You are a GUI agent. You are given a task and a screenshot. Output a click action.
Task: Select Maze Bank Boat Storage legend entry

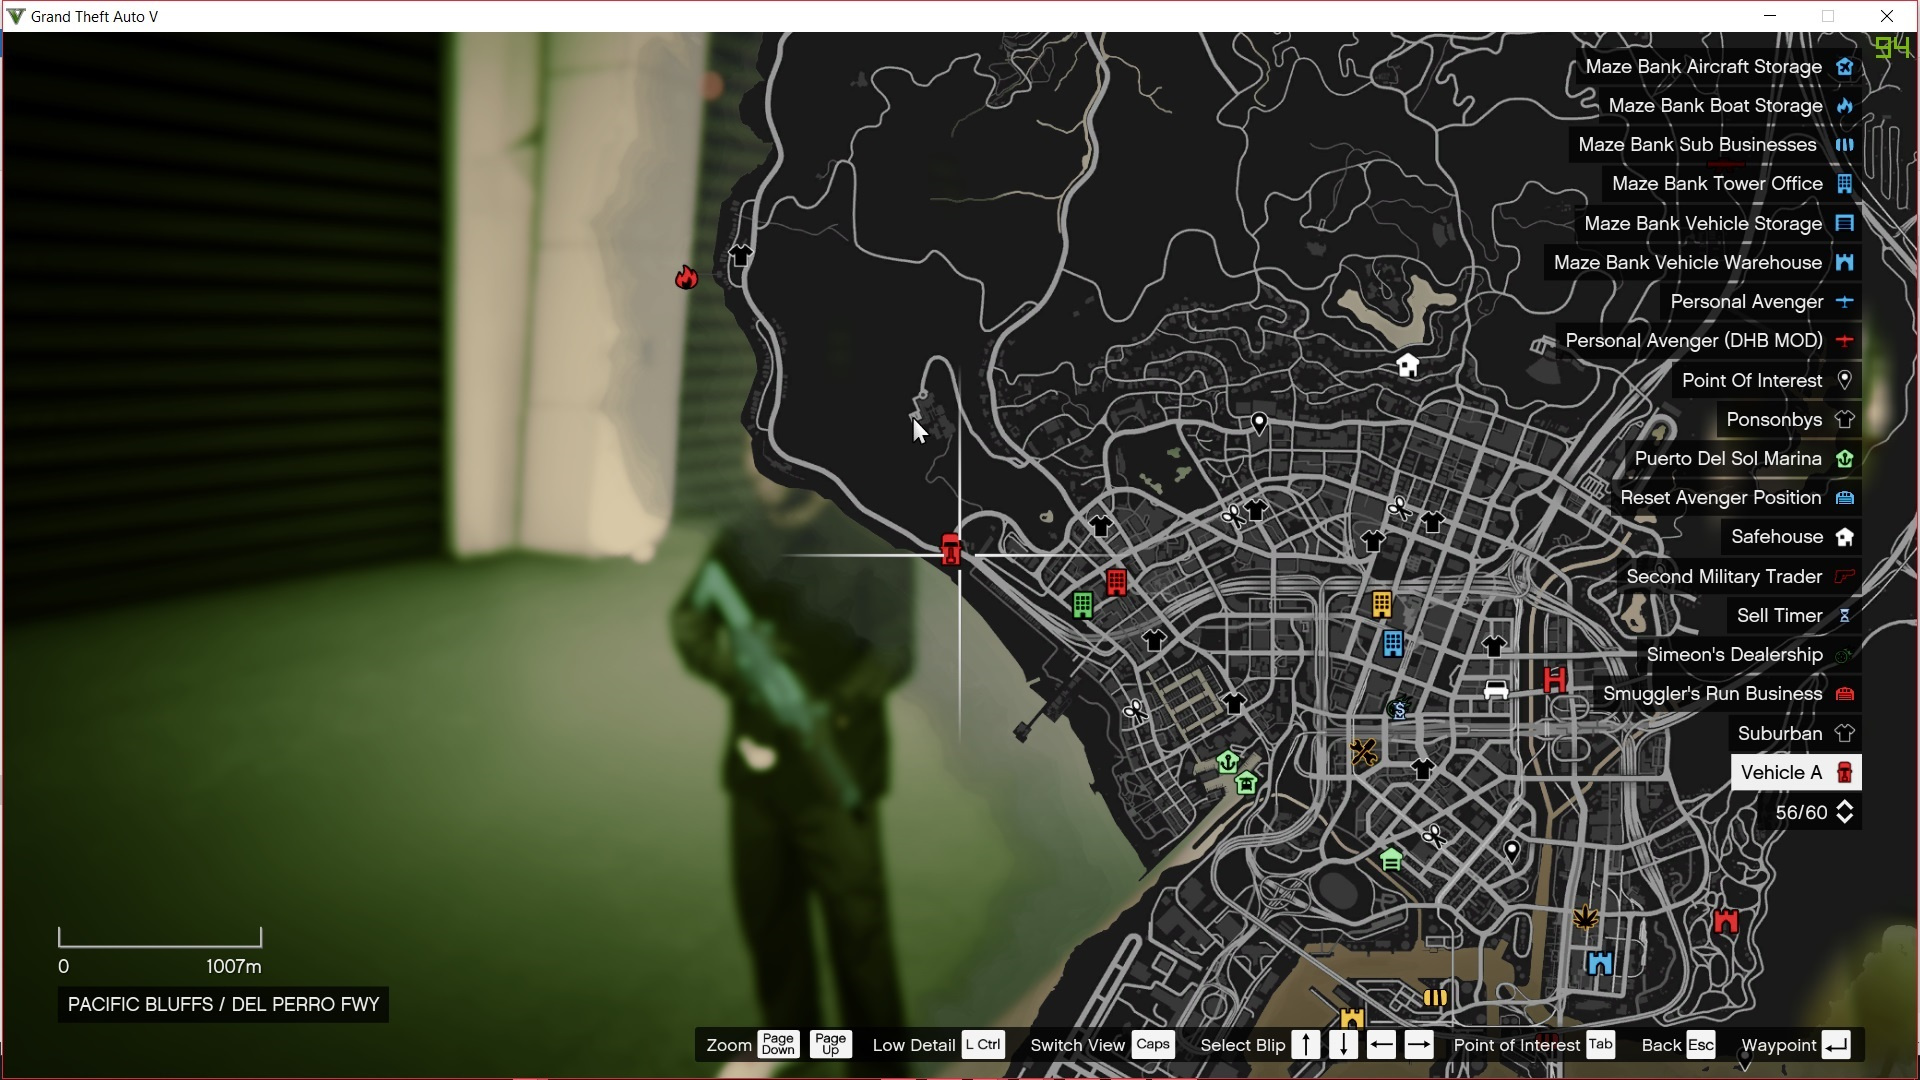[x=1730, y=106]
